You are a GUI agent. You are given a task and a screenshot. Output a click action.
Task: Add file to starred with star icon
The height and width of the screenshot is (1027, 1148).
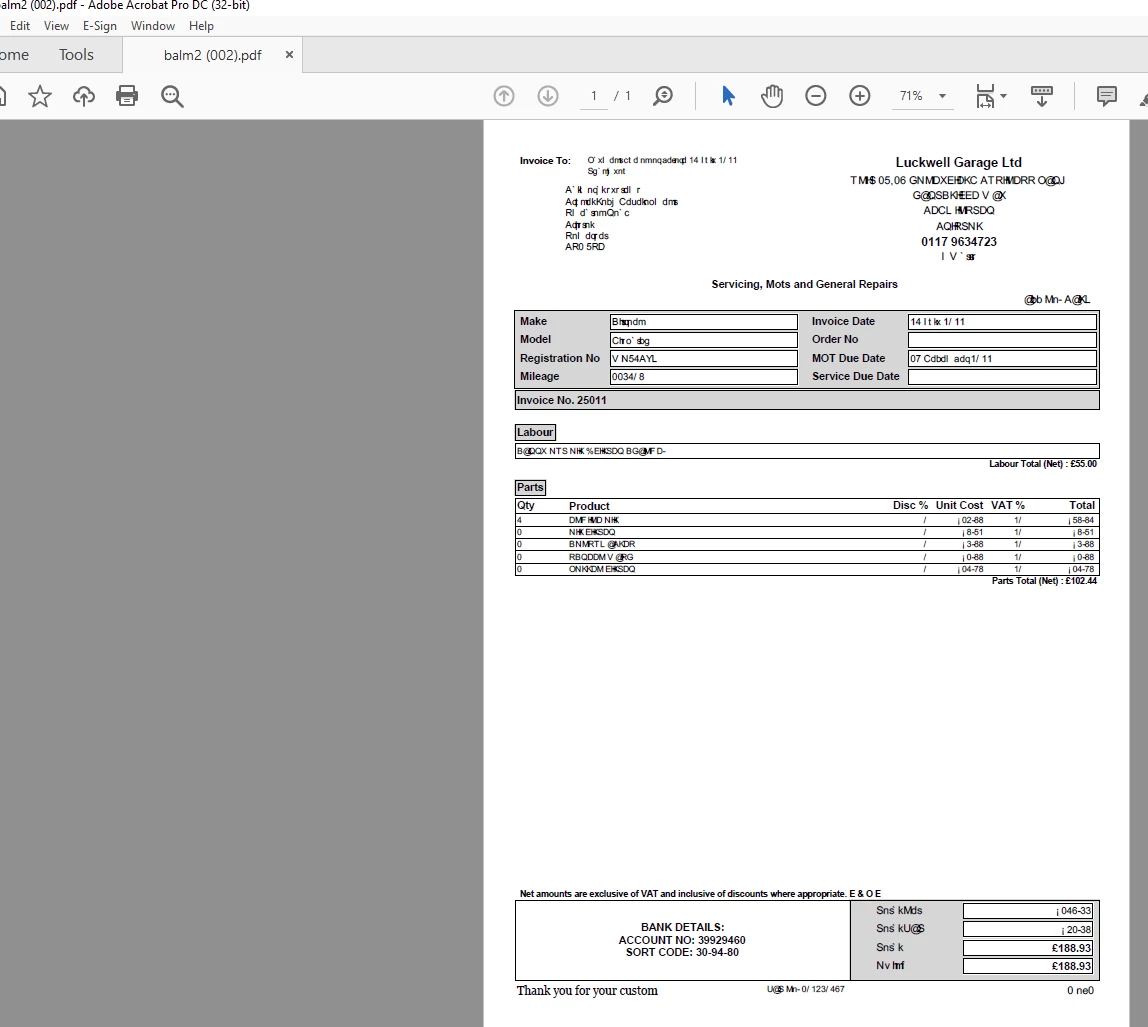(40, 96)
